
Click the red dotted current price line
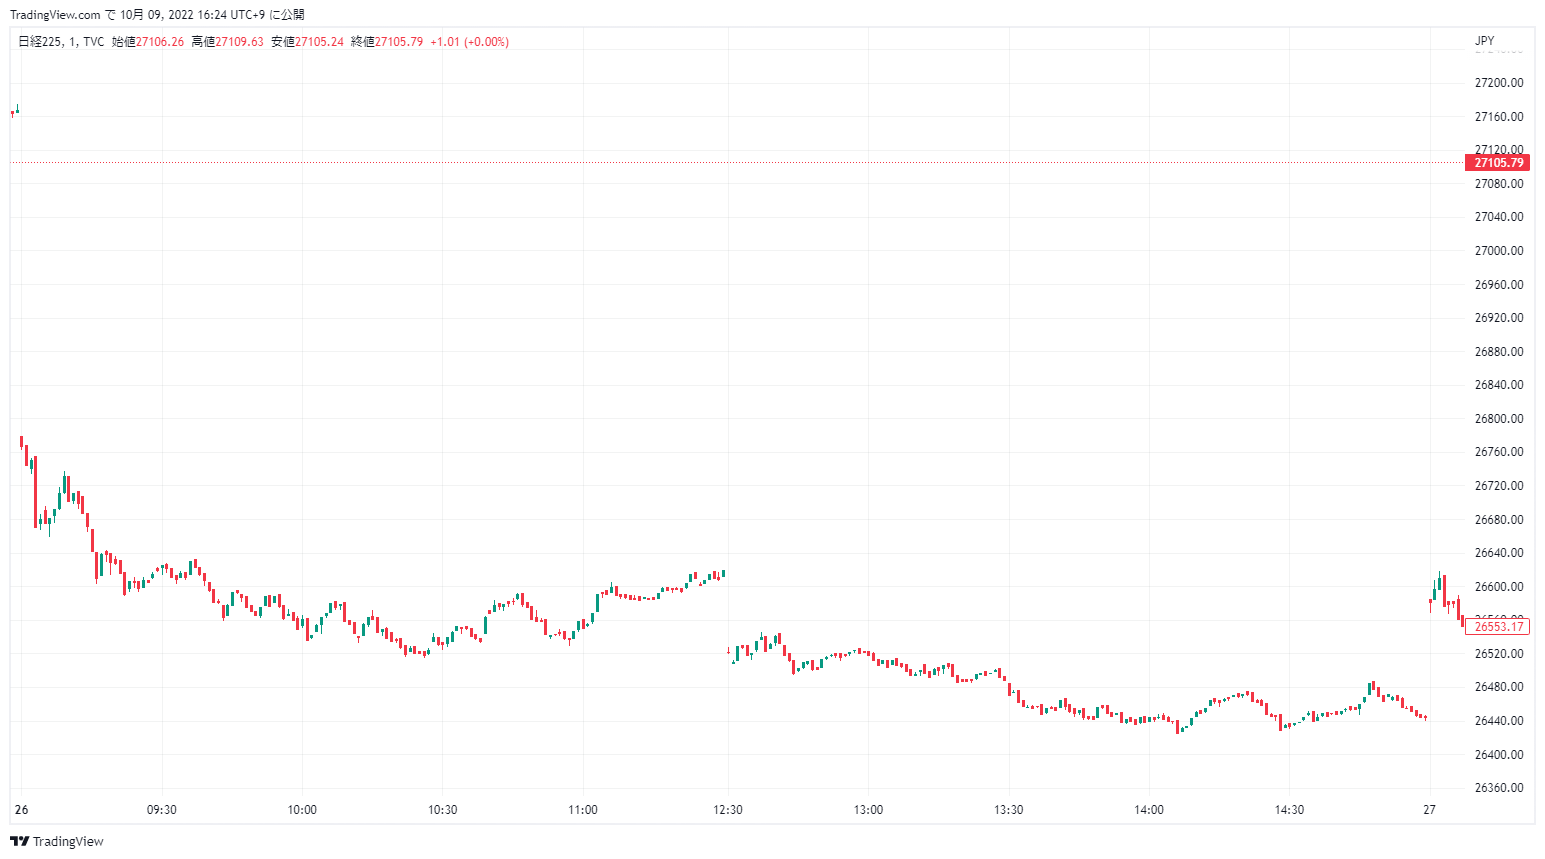click(x=700, y=162)
